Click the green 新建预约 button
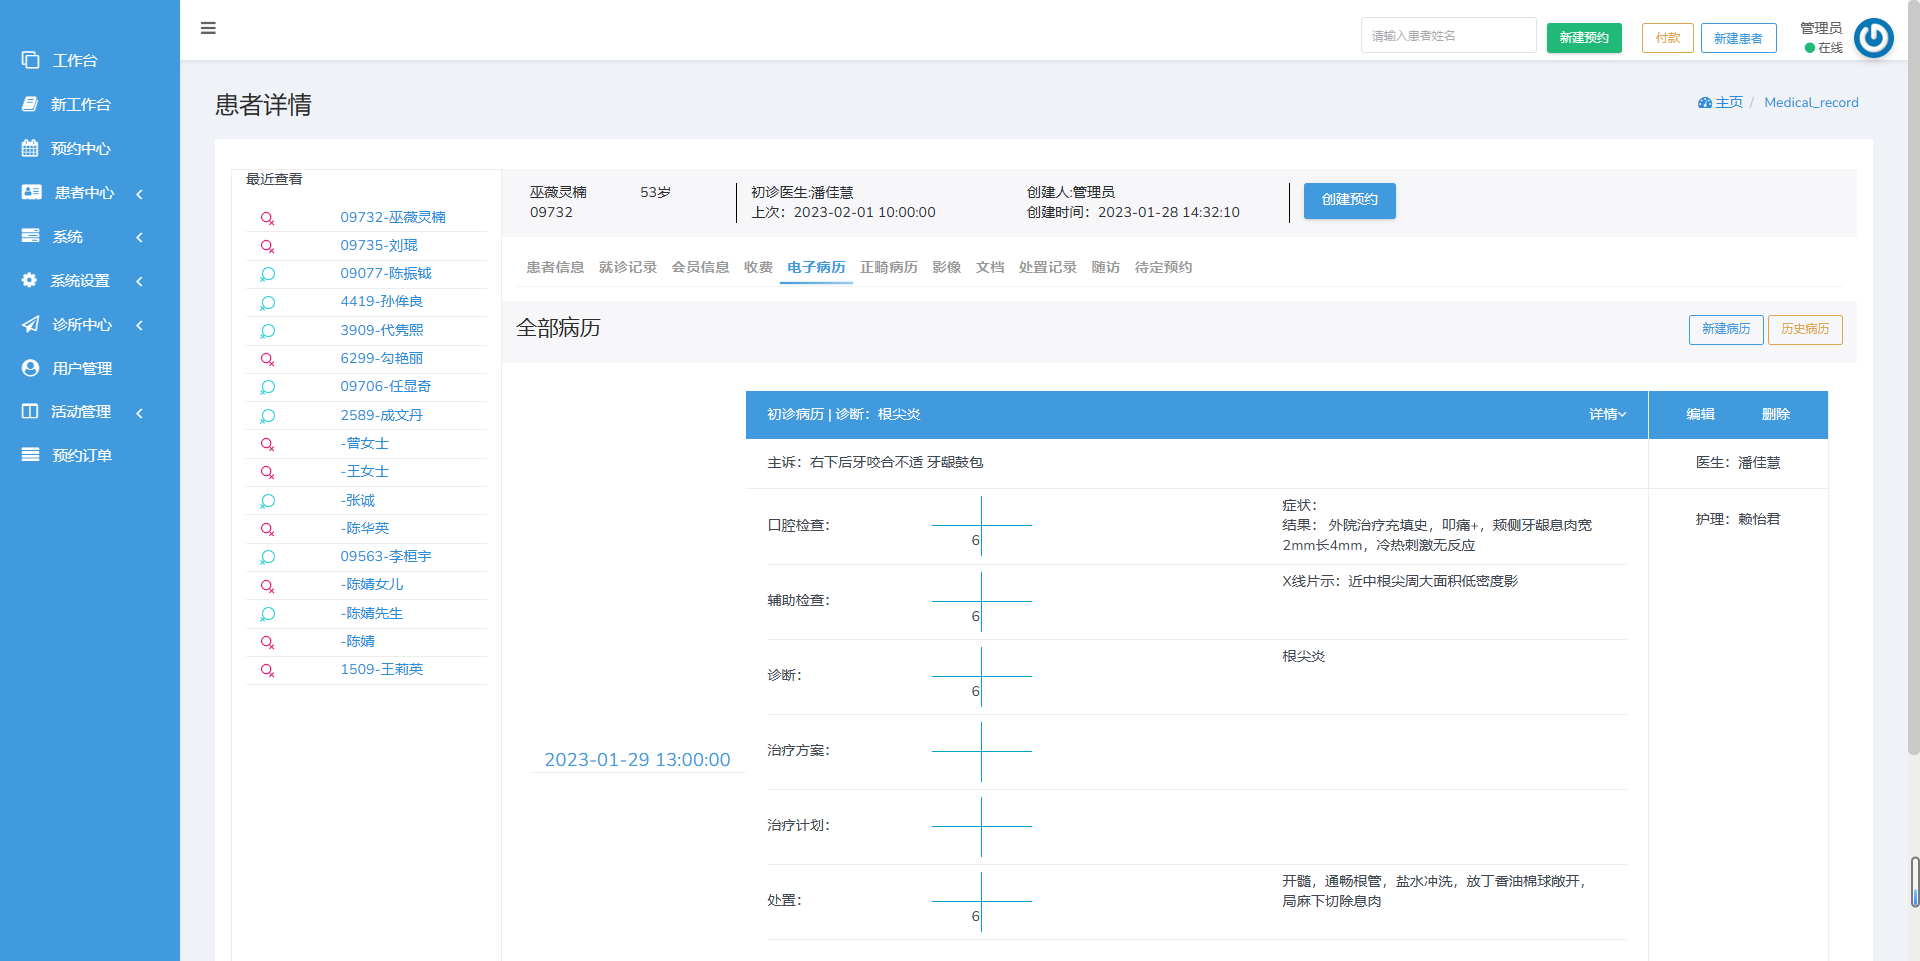The width and height of the screenshot is (1920, 961). pyautogui.click(x=1584, y=38)
